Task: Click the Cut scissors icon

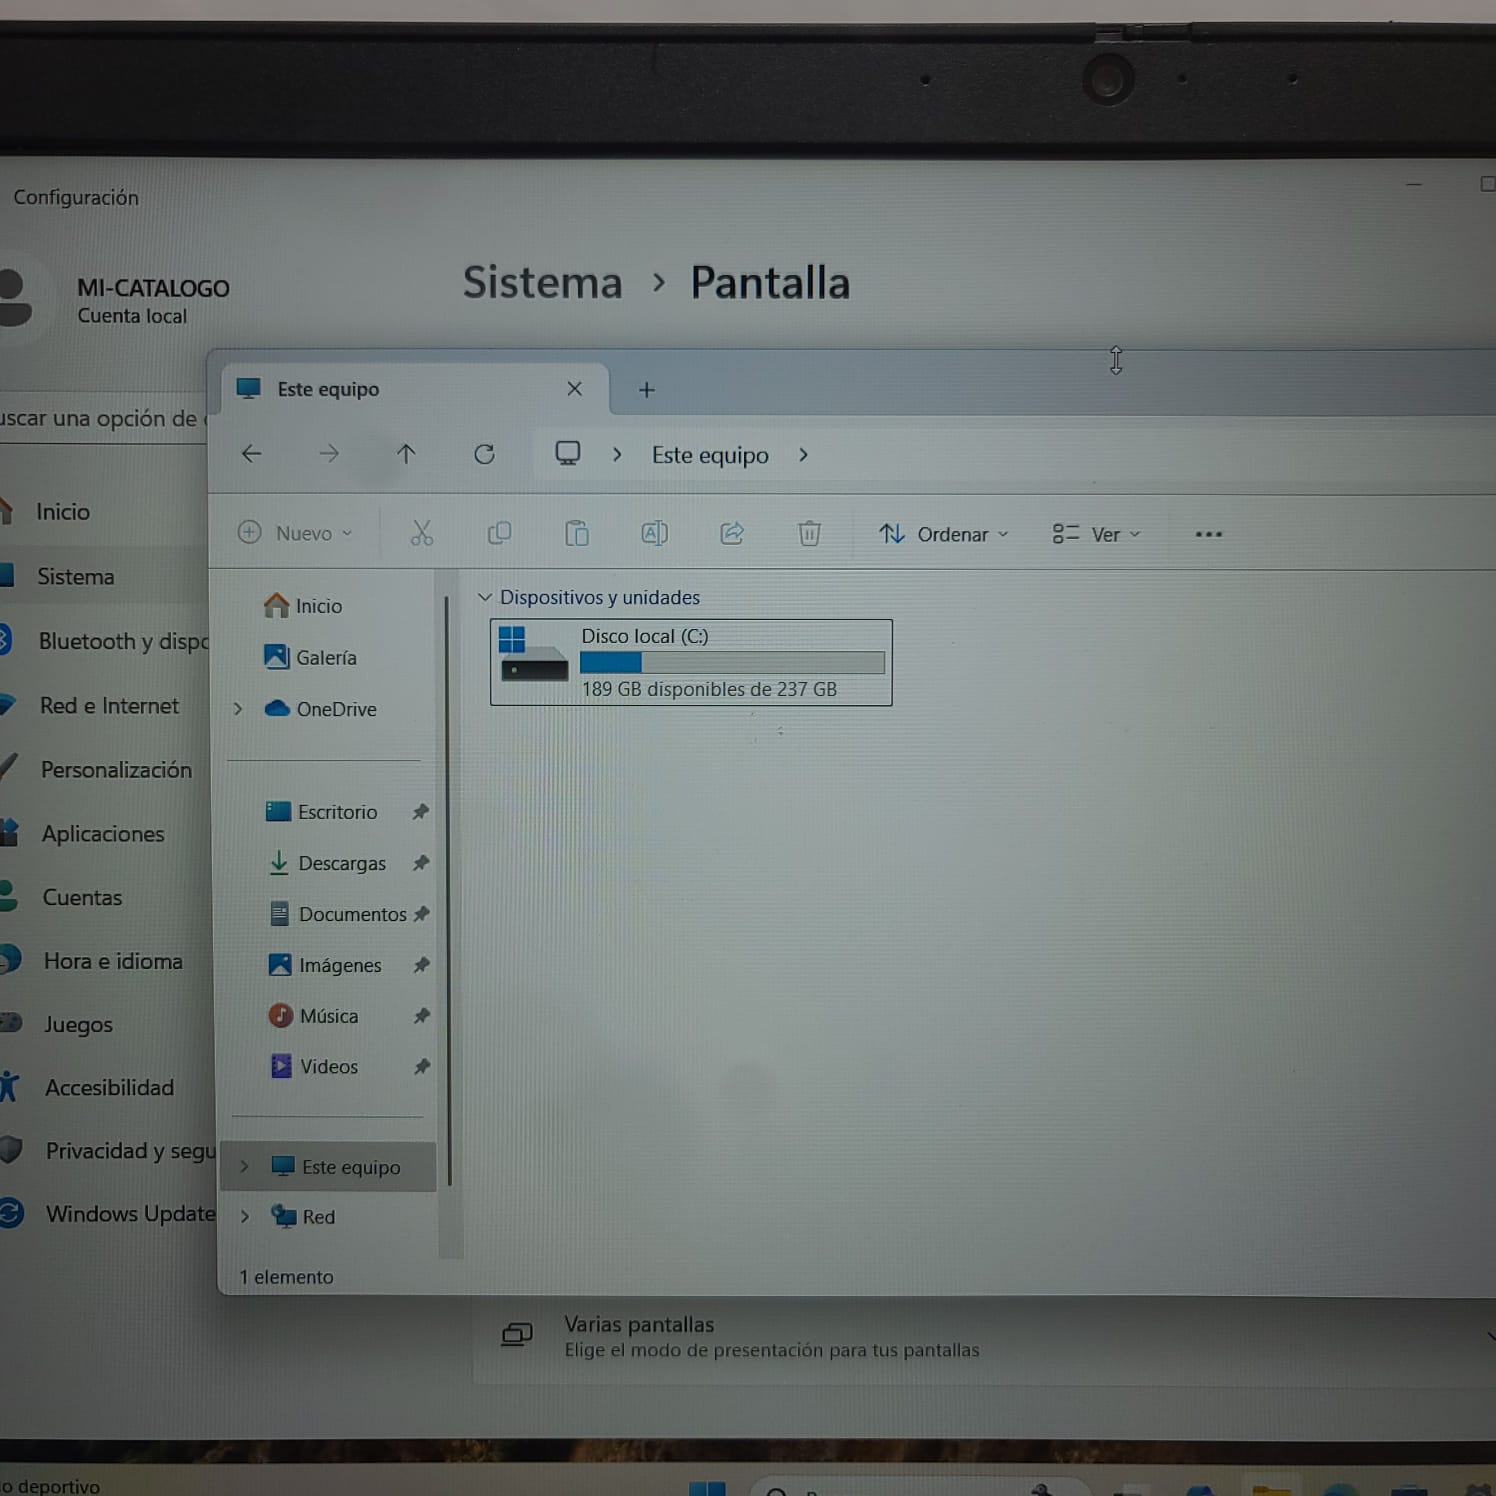Action: [422, 533]
